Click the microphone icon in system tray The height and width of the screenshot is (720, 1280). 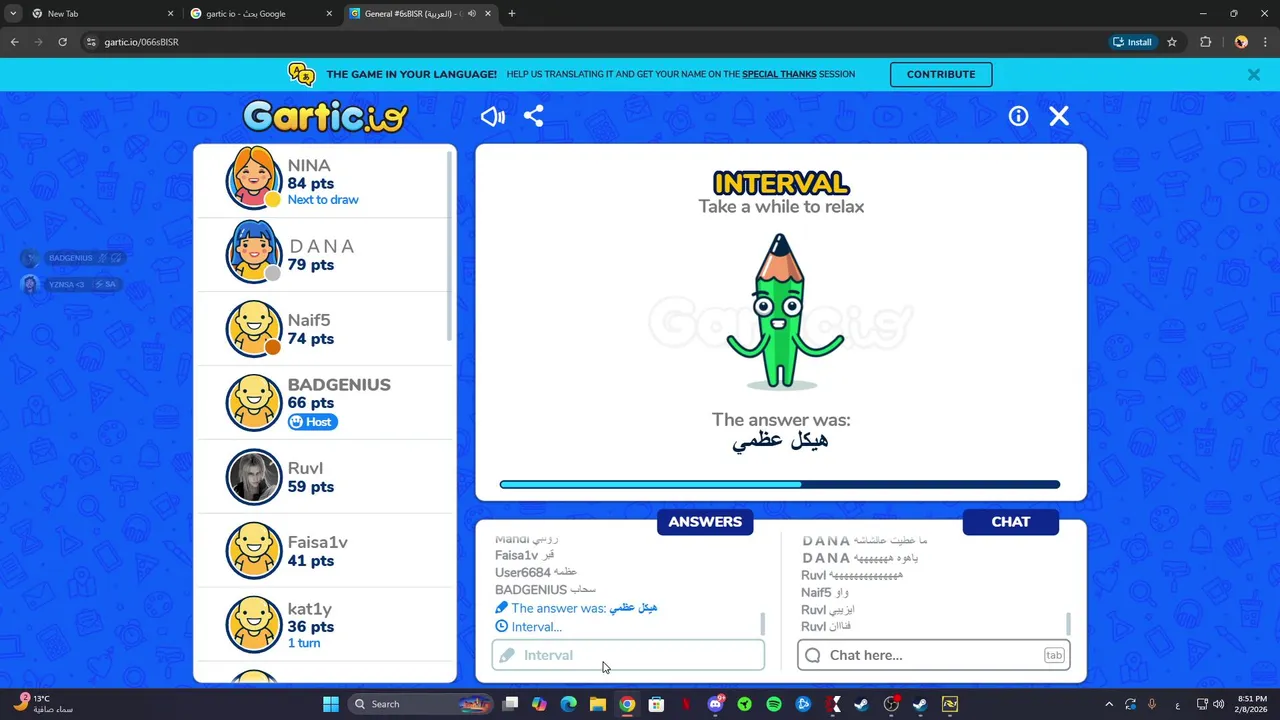click(x=1152, y=704)
